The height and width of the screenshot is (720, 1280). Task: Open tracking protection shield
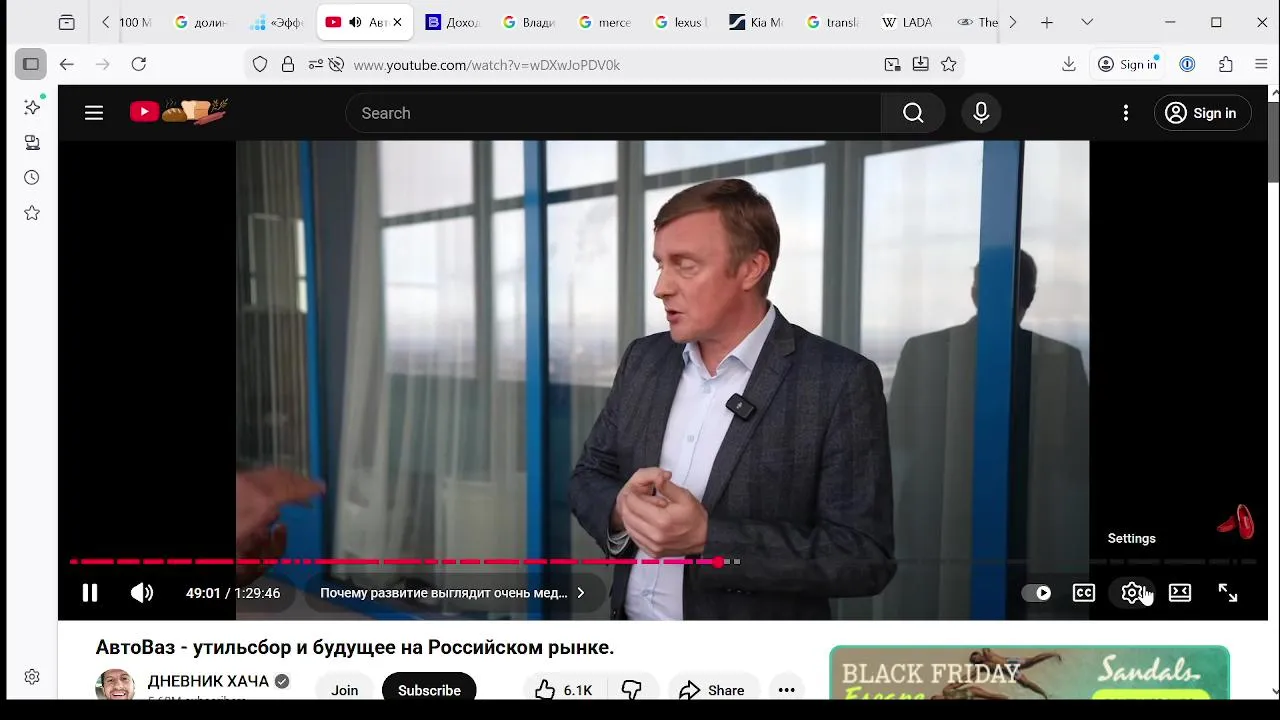(x=260, y=64)
